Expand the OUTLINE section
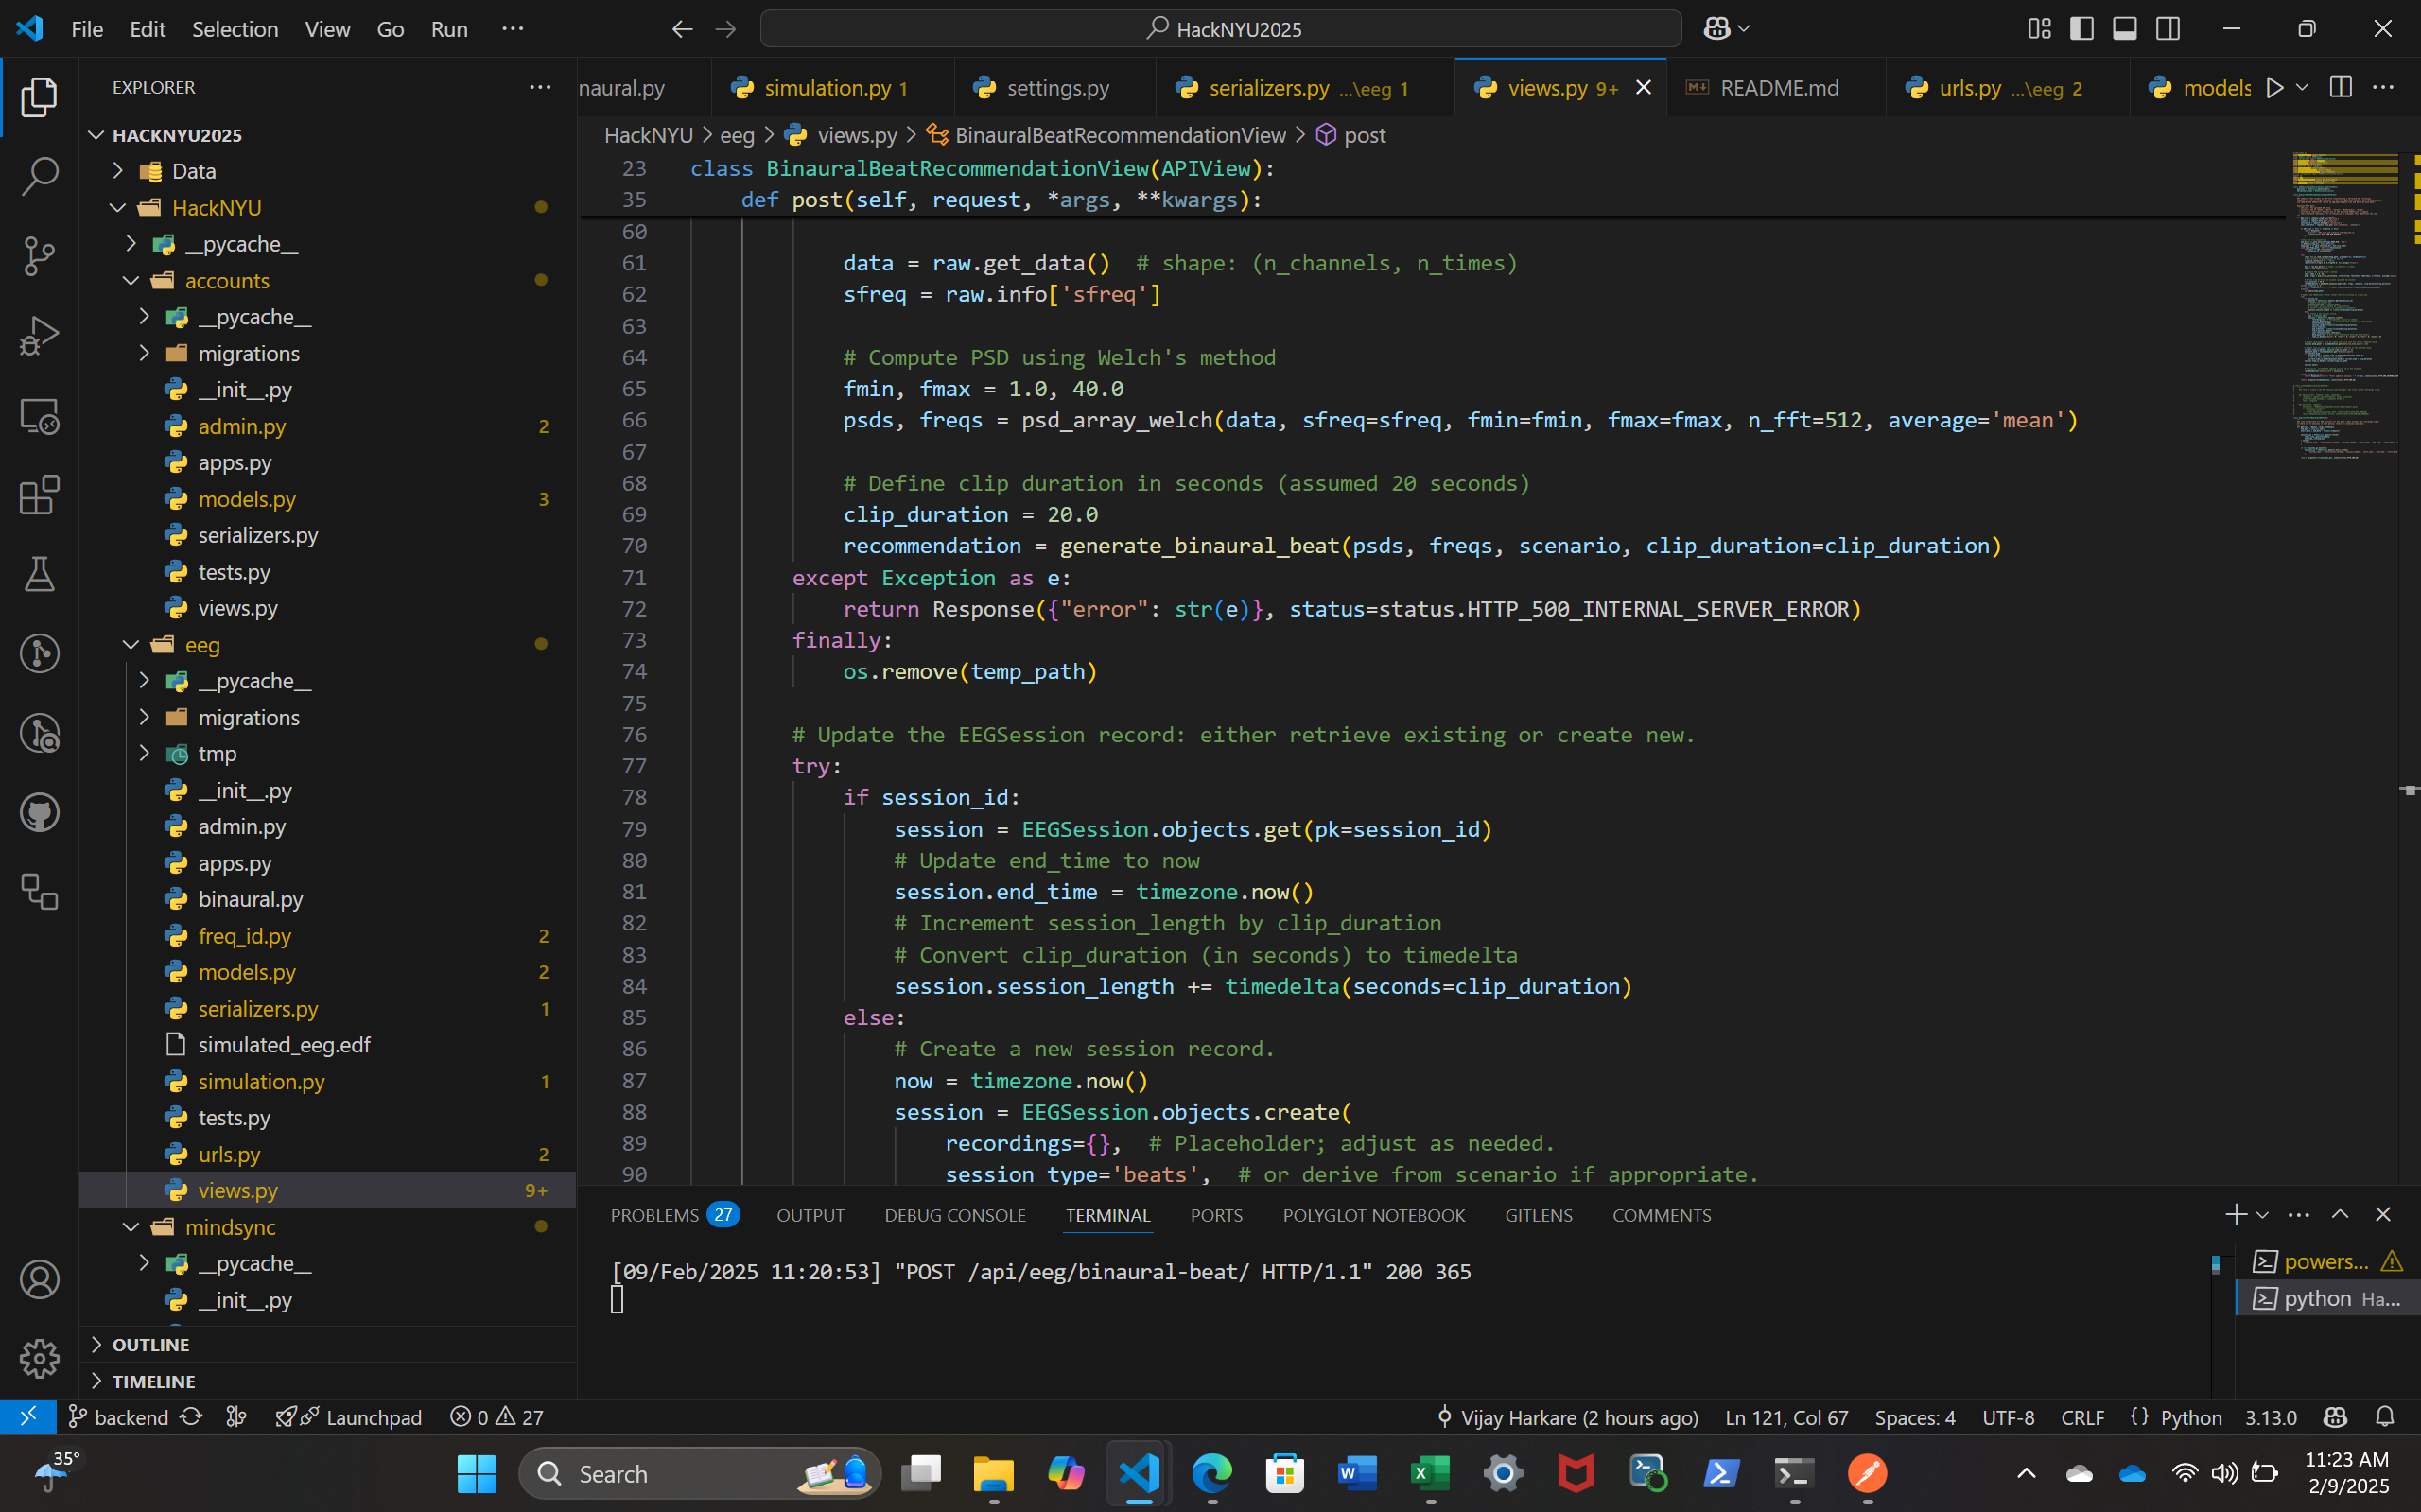The height and width of the screenshot is (1512, 2421). pos(150,1344)
